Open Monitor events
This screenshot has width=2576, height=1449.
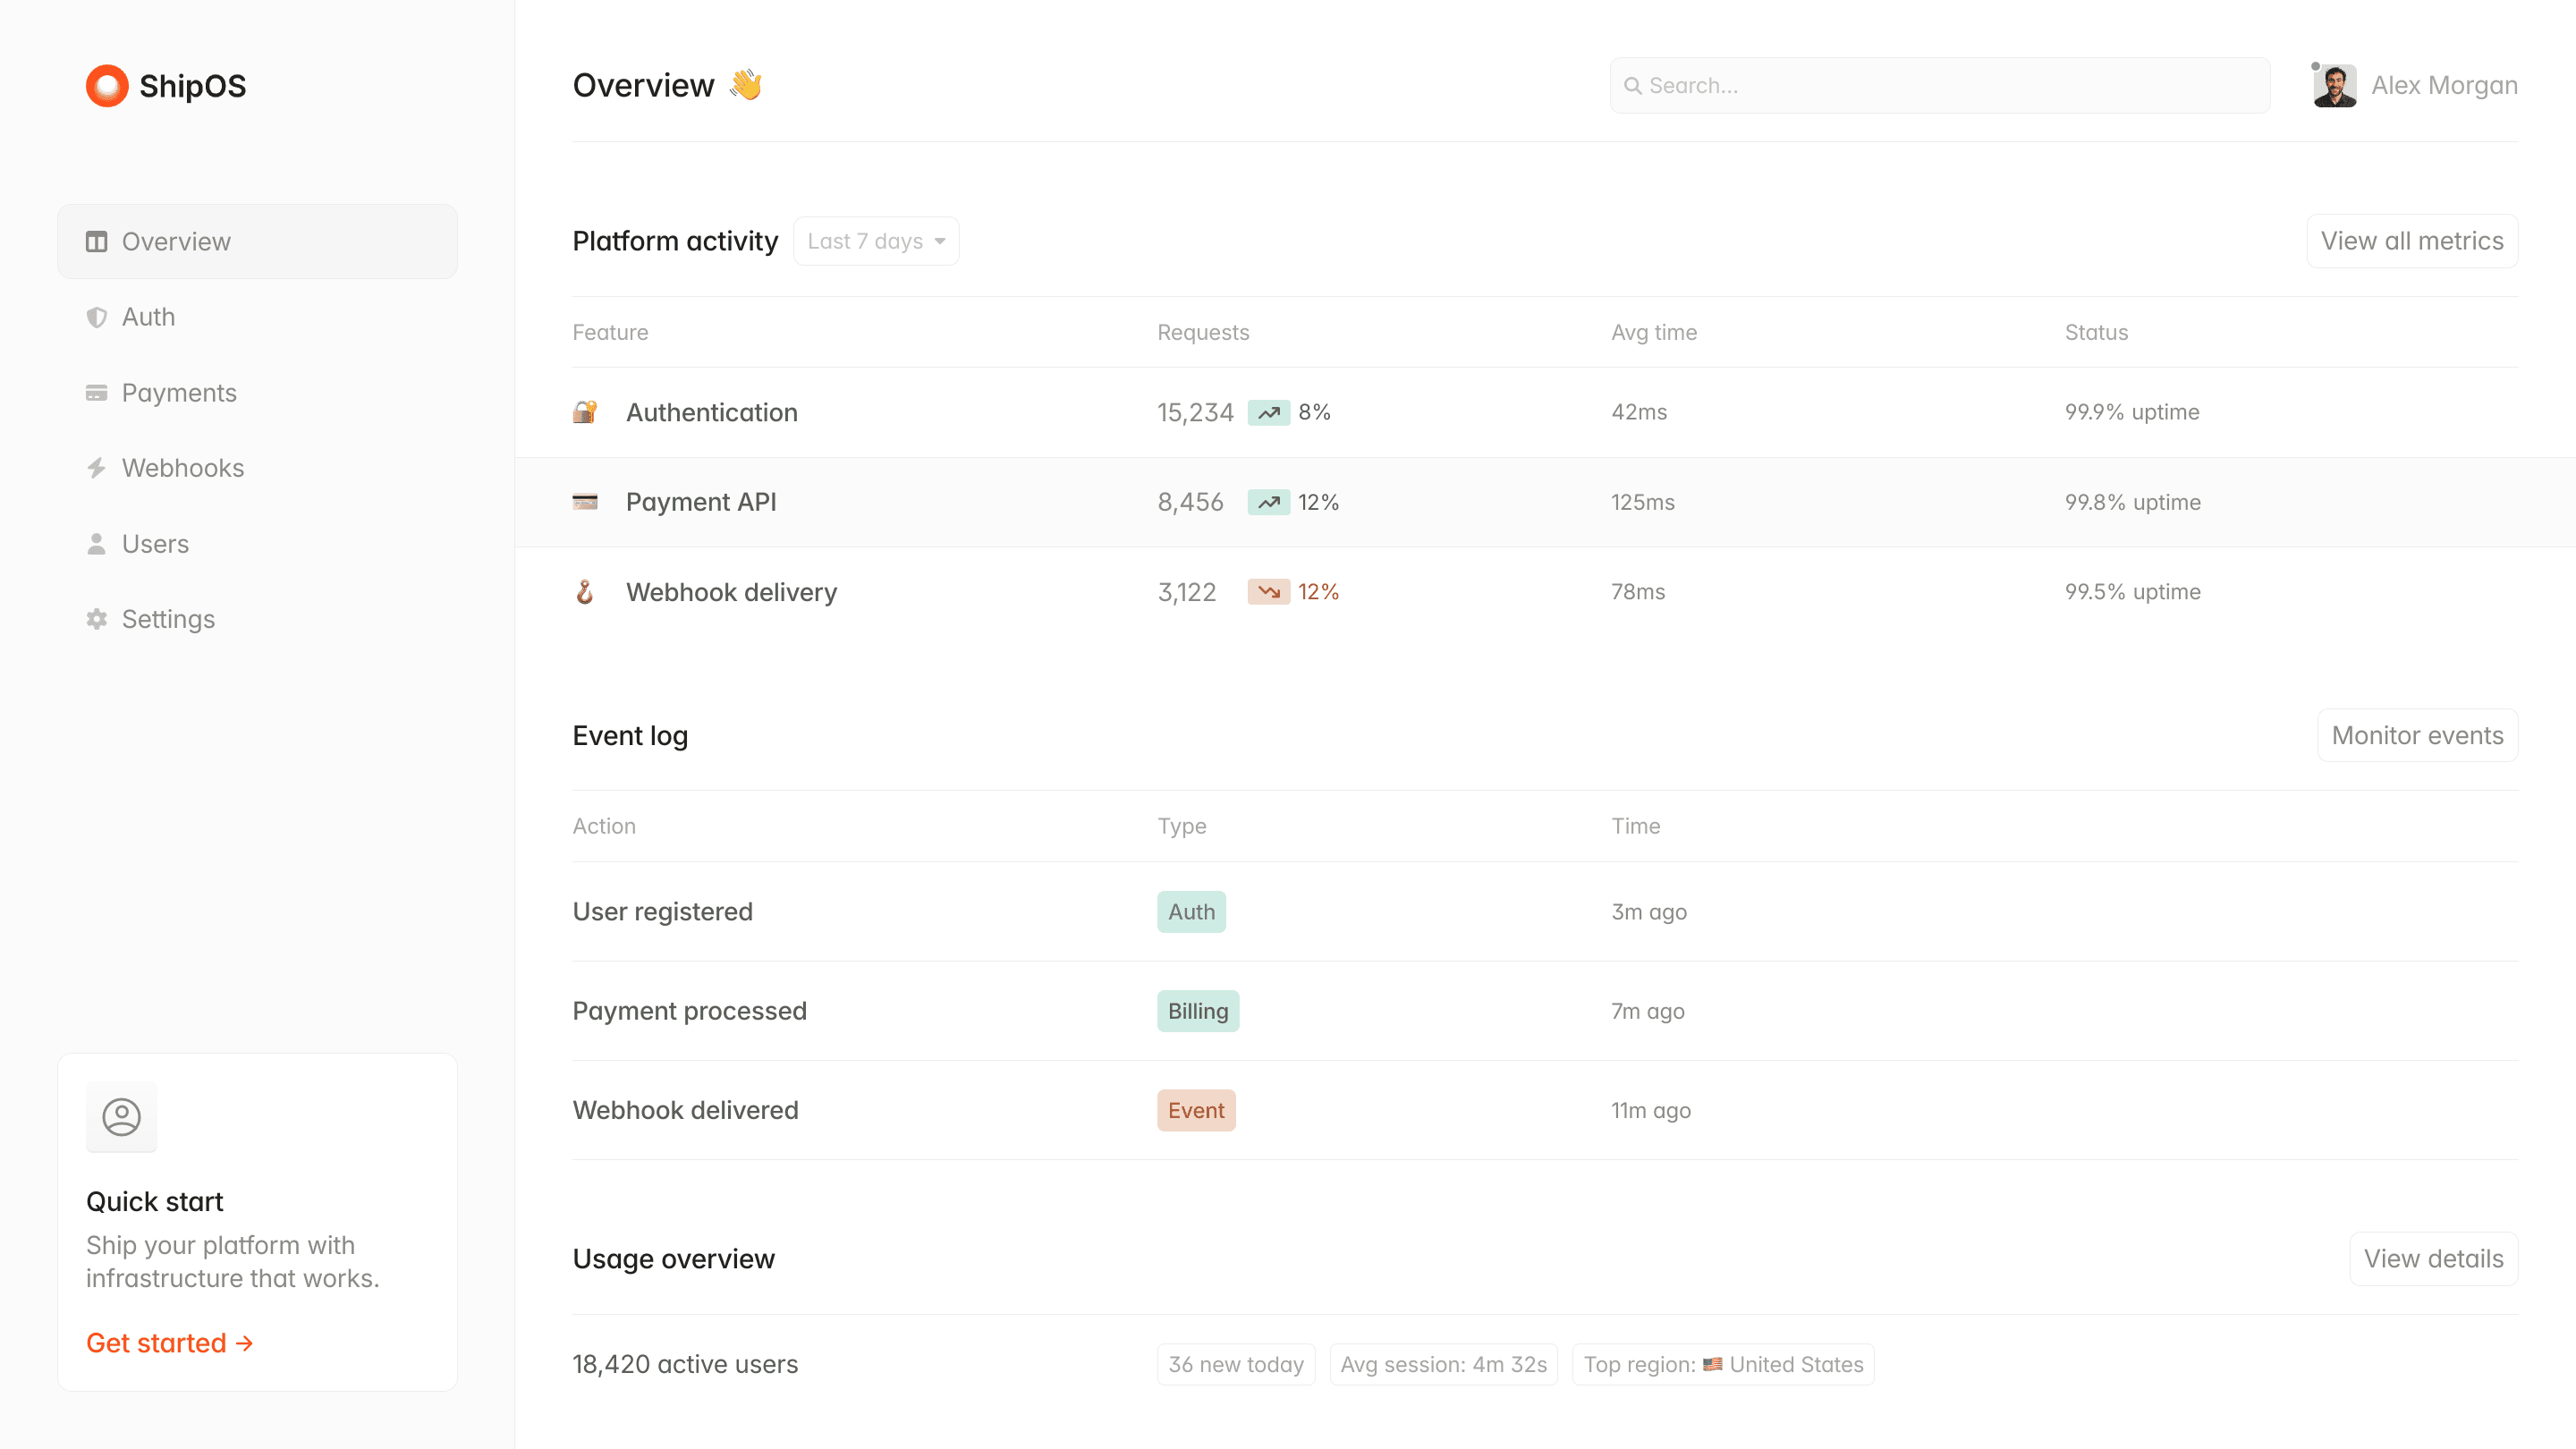tap(2417, 735)
